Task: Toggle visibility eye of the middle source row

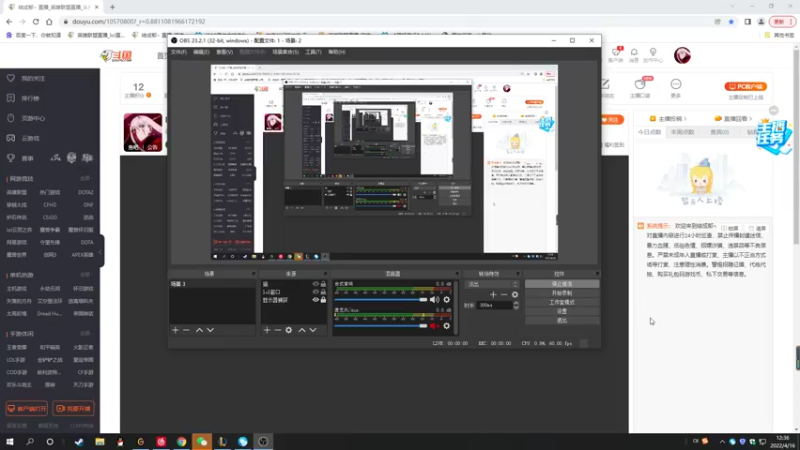Action: 315,292
